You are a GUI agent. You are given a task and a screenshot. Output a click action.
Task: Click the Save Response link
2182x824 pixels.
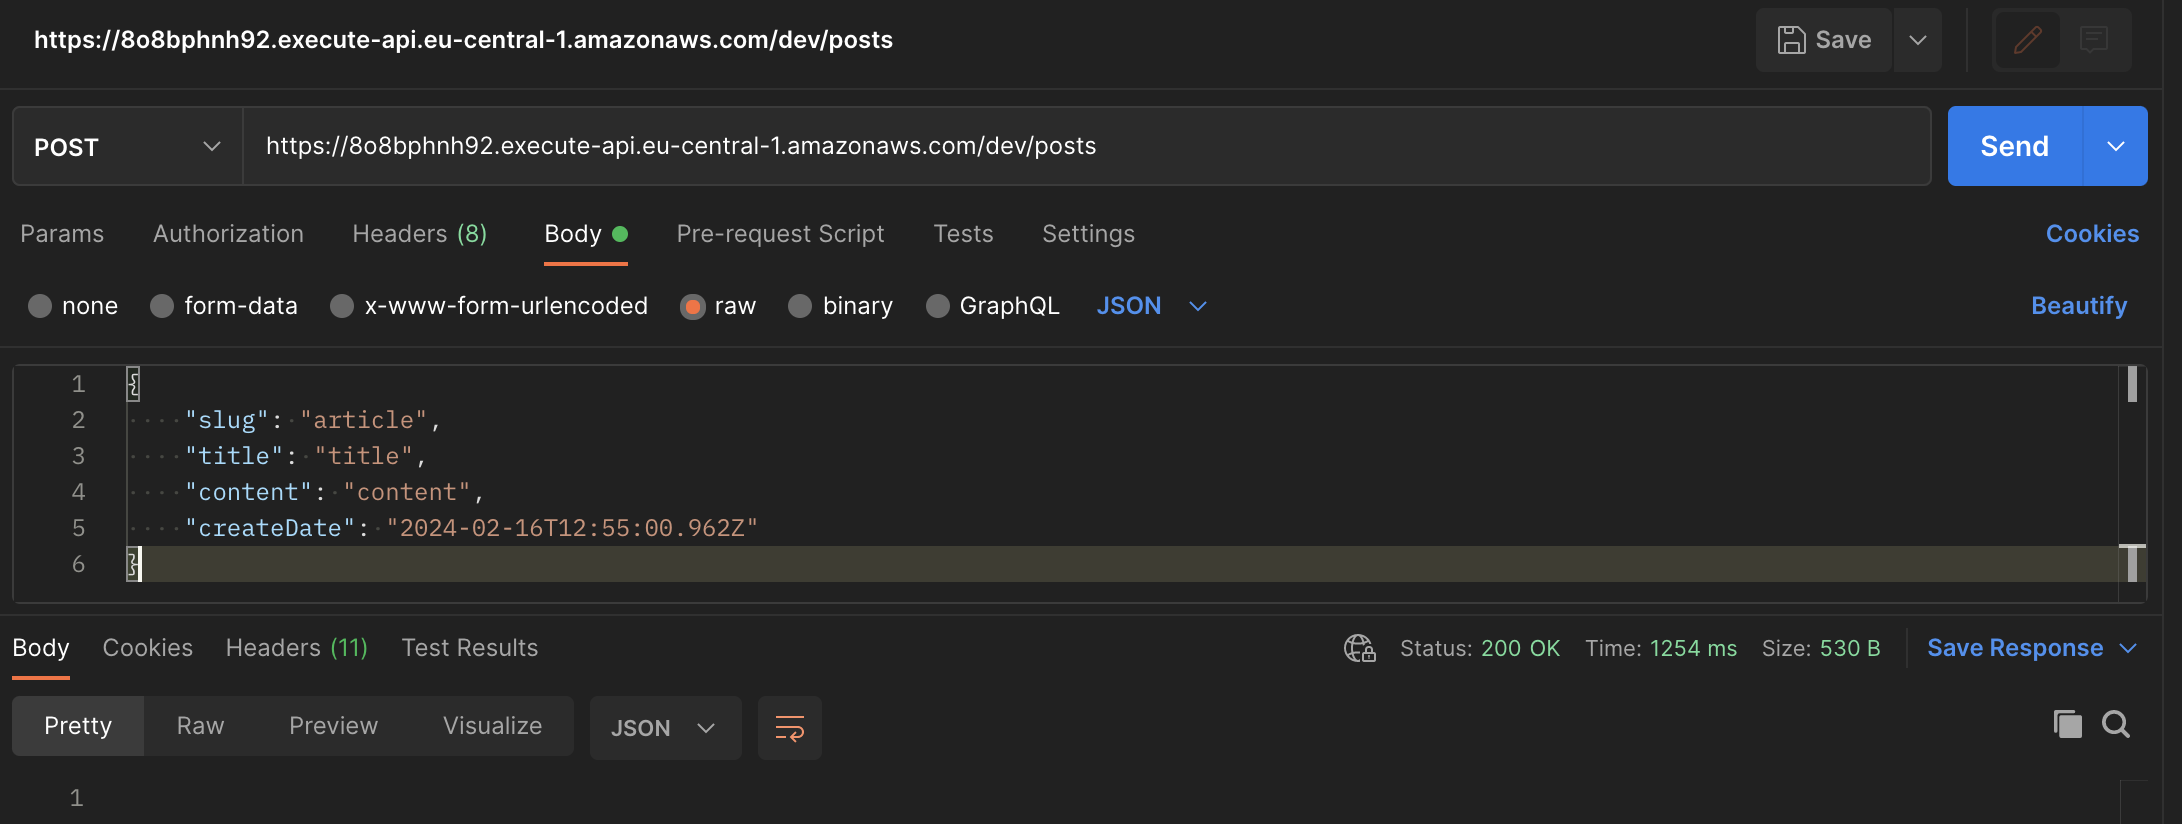tap(2015, 648)
